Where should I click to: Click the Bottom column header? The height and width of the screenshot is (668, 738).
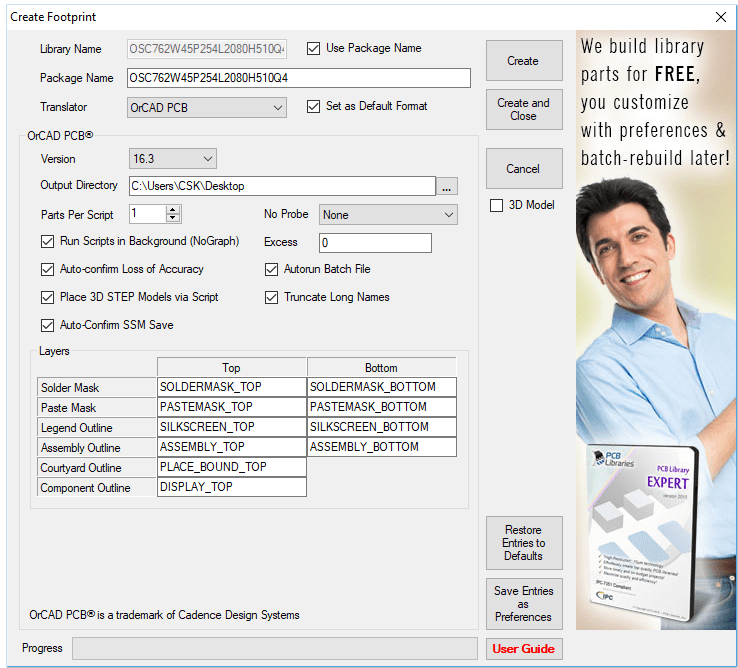(x=382, y=367)
